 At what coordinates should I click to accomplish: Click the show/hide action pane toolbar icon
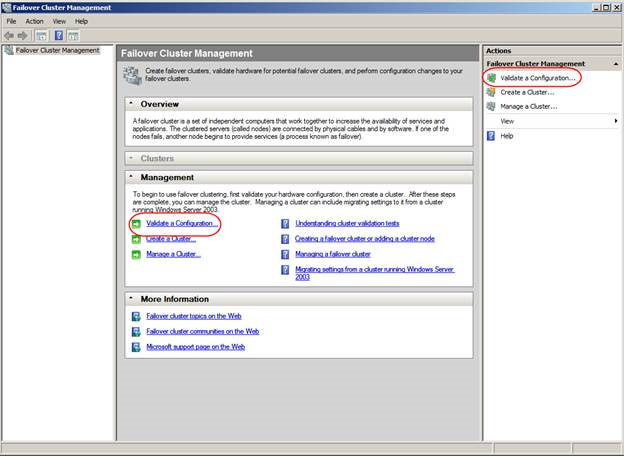[73, 36]
